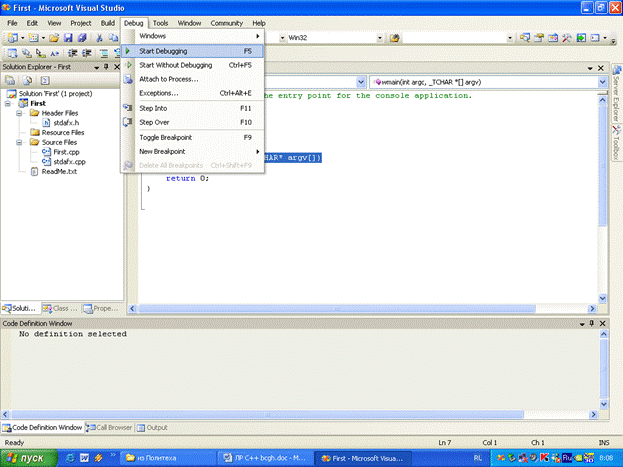Image resolution: width=623 pixels, height=467 pixels.
Task: Open the Solution Explorer toolbar icon
Action: tap(525, 38)
